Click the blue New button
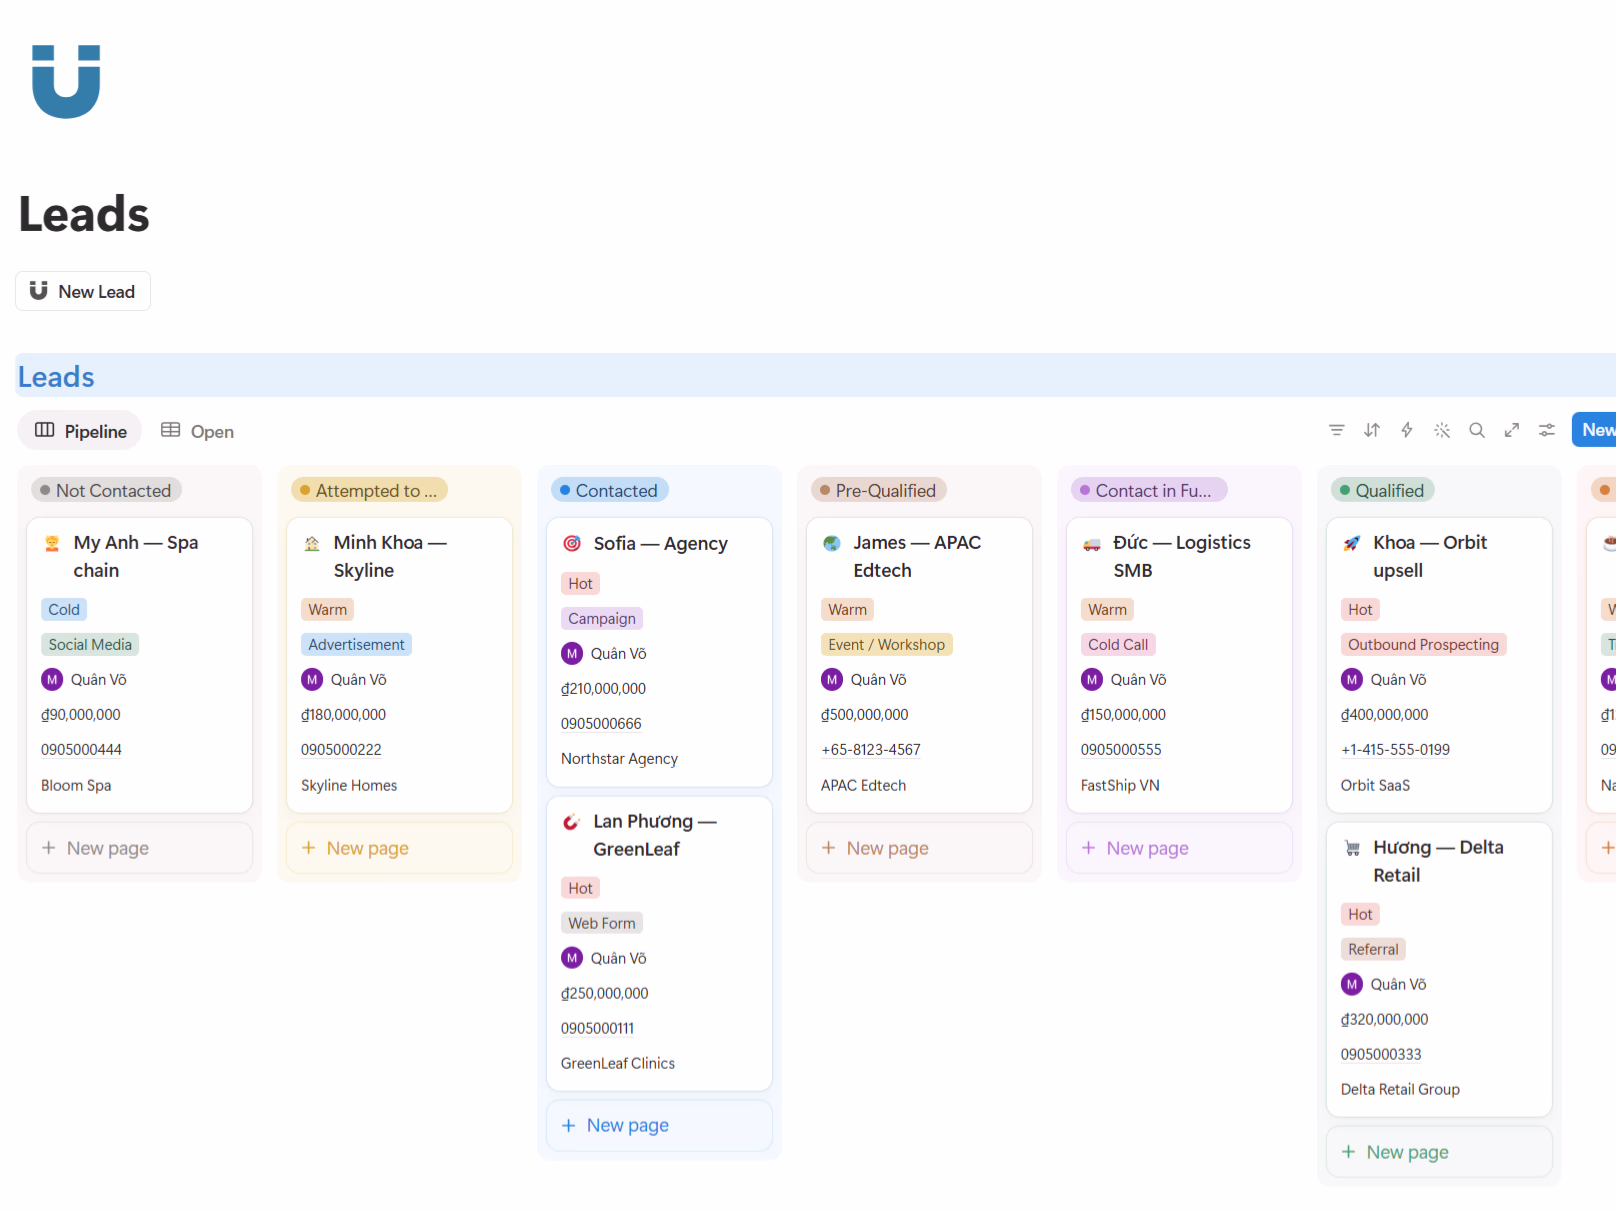The width and height of the screenshot is (1616, 1212). (x=1596, y=430)
